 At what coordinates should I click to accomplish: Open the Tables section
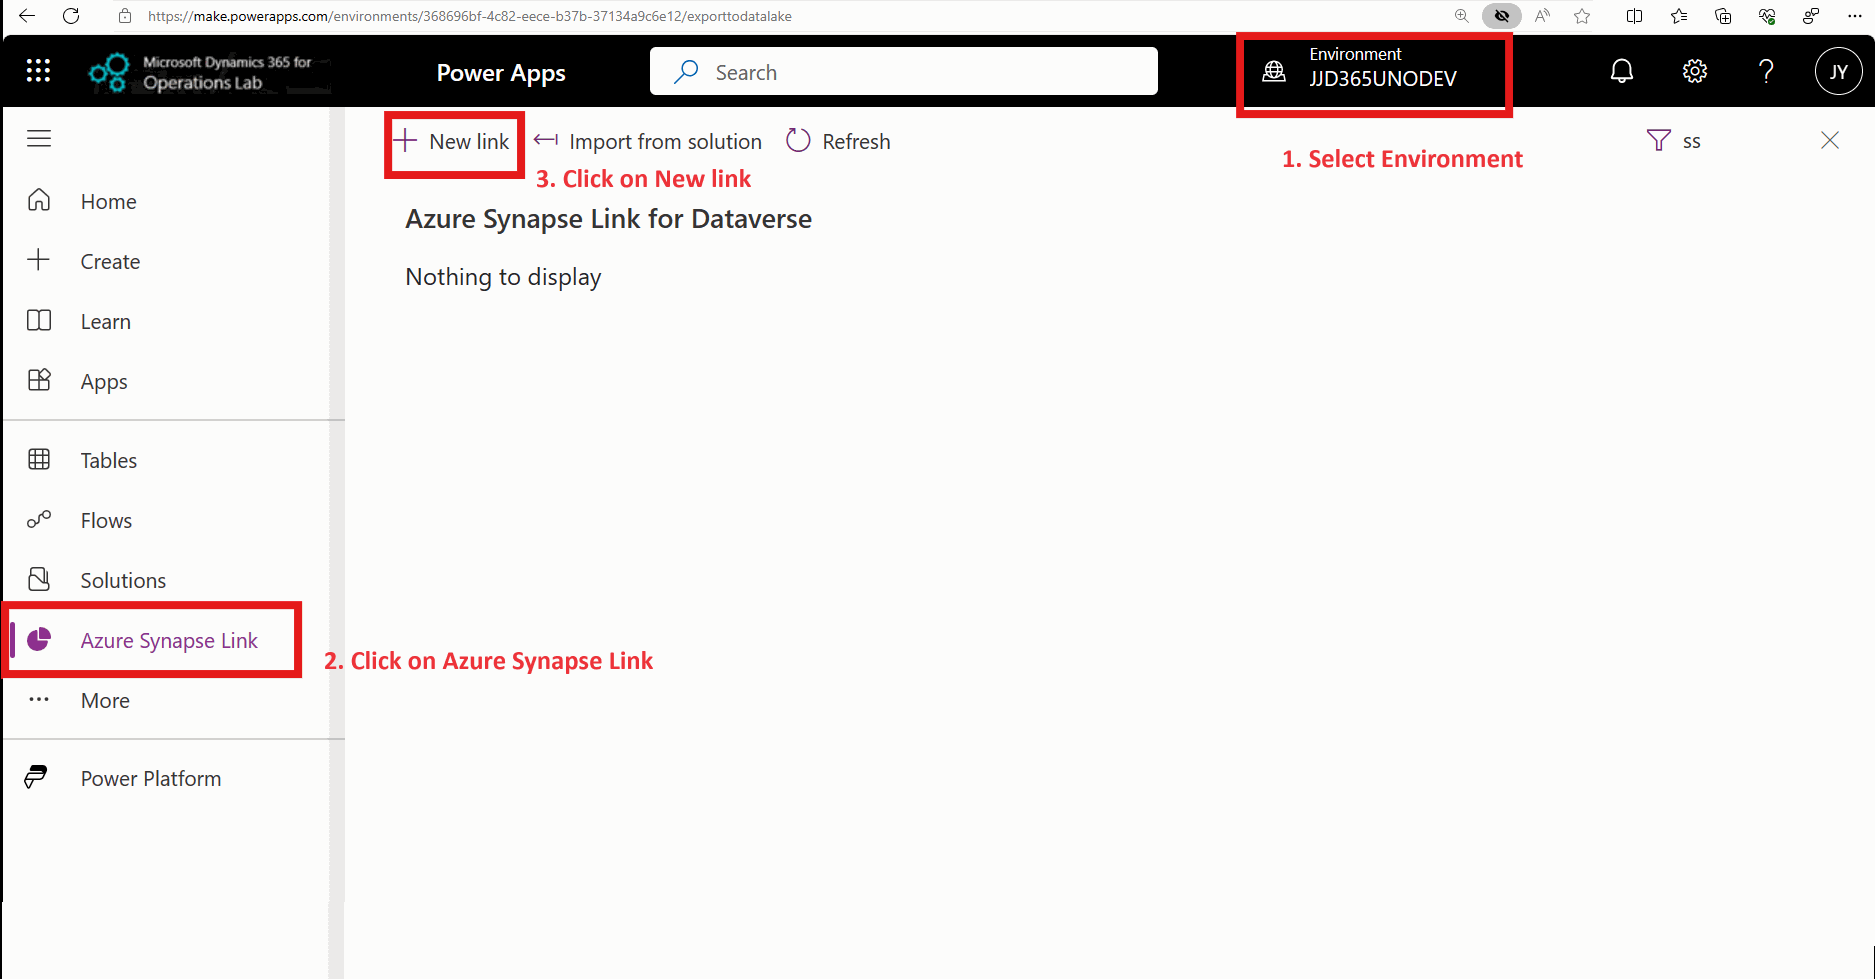tap(107, 460)
